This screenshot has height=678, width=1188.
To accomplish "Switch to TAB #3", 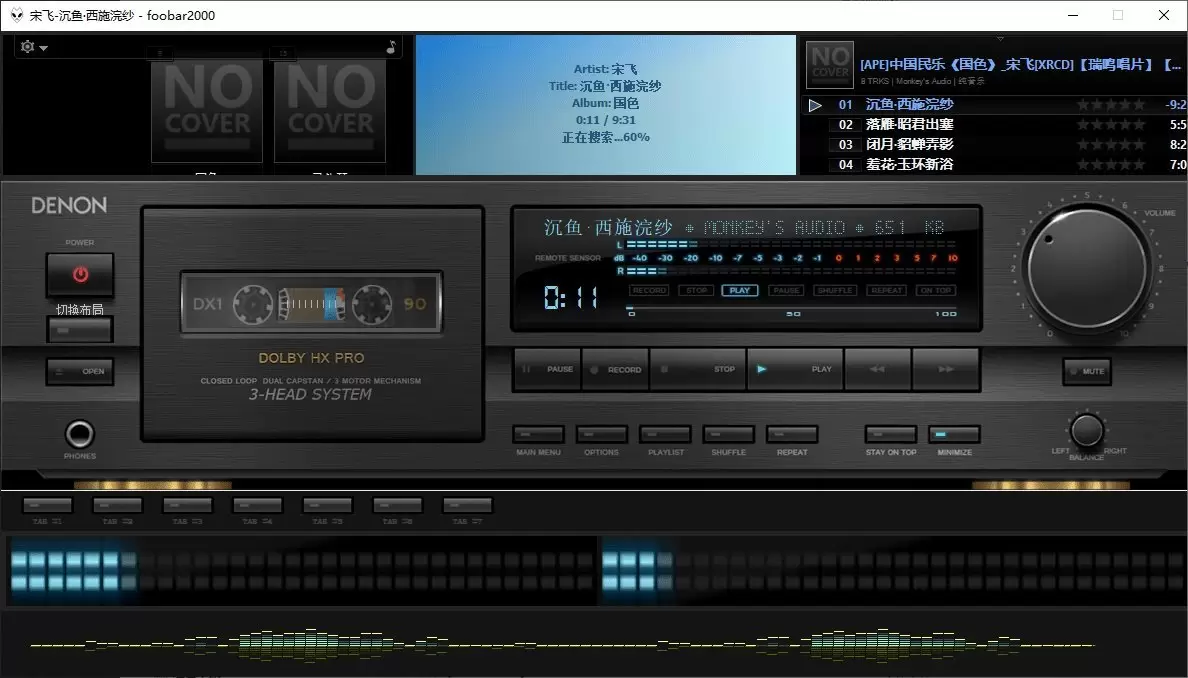I will (187, 505).
